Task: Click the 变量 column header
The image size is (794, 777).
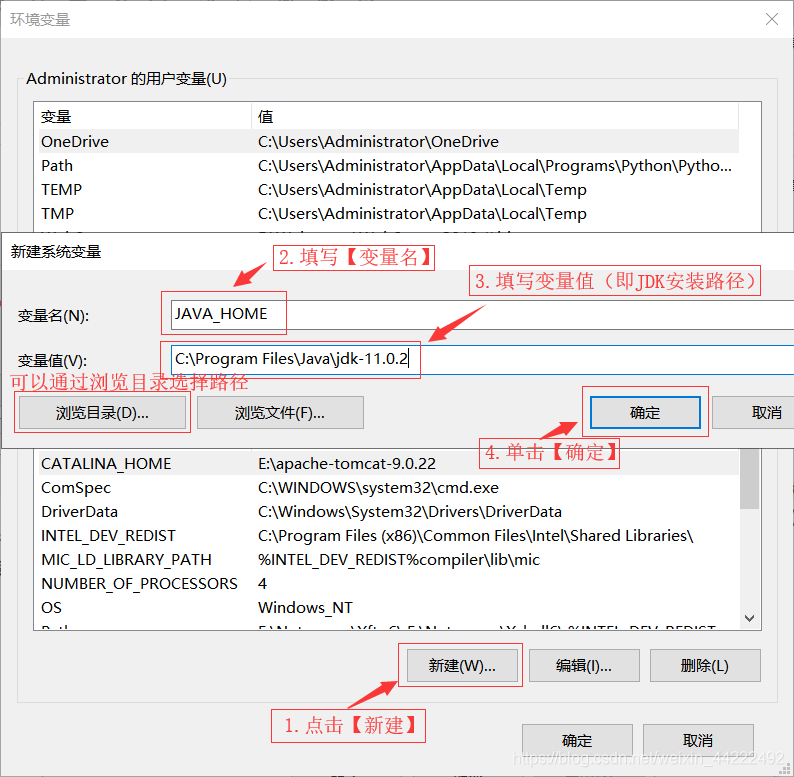Action: pos(145,116)
